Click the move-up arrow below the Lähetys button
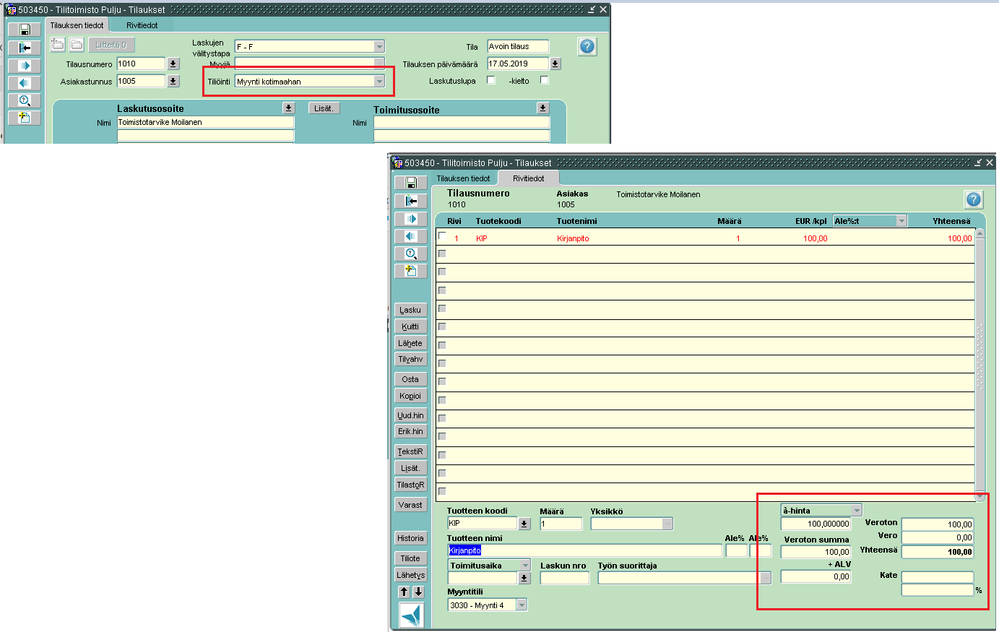This screenshot has height=632, width=999. (x=403, y=592)
